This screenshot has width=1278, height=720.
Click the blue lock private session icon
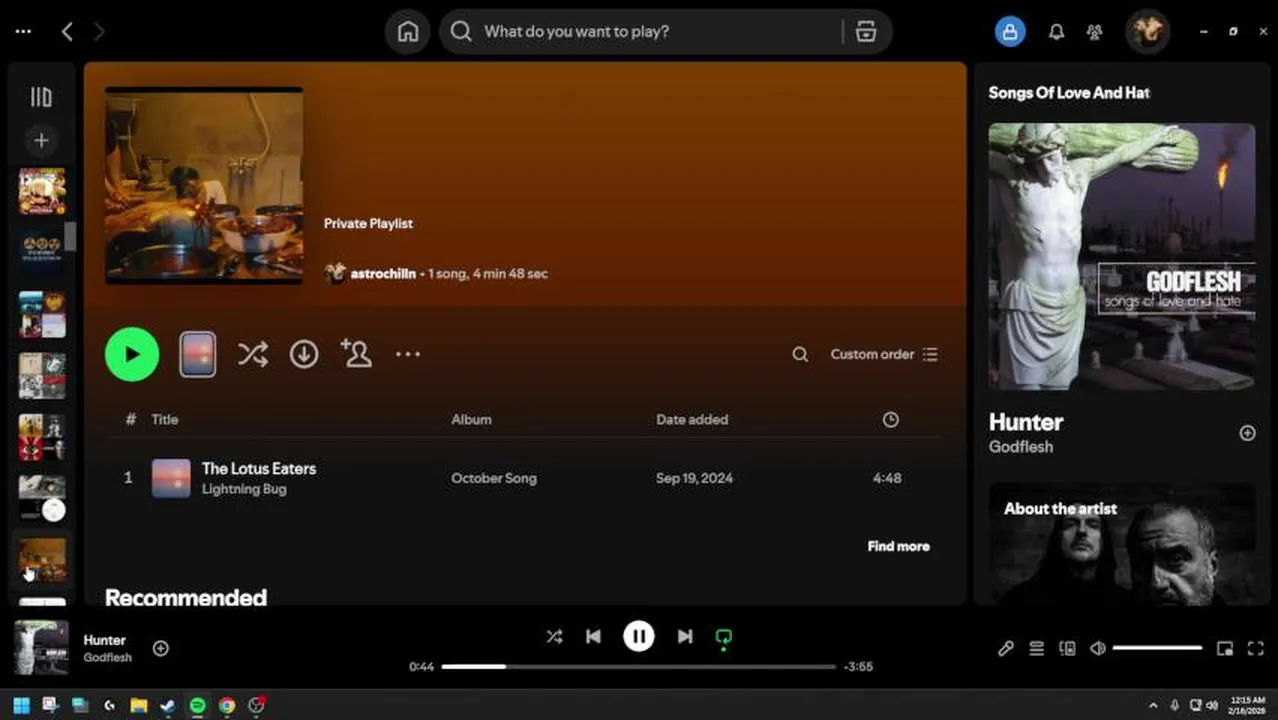pos(1010,32)
